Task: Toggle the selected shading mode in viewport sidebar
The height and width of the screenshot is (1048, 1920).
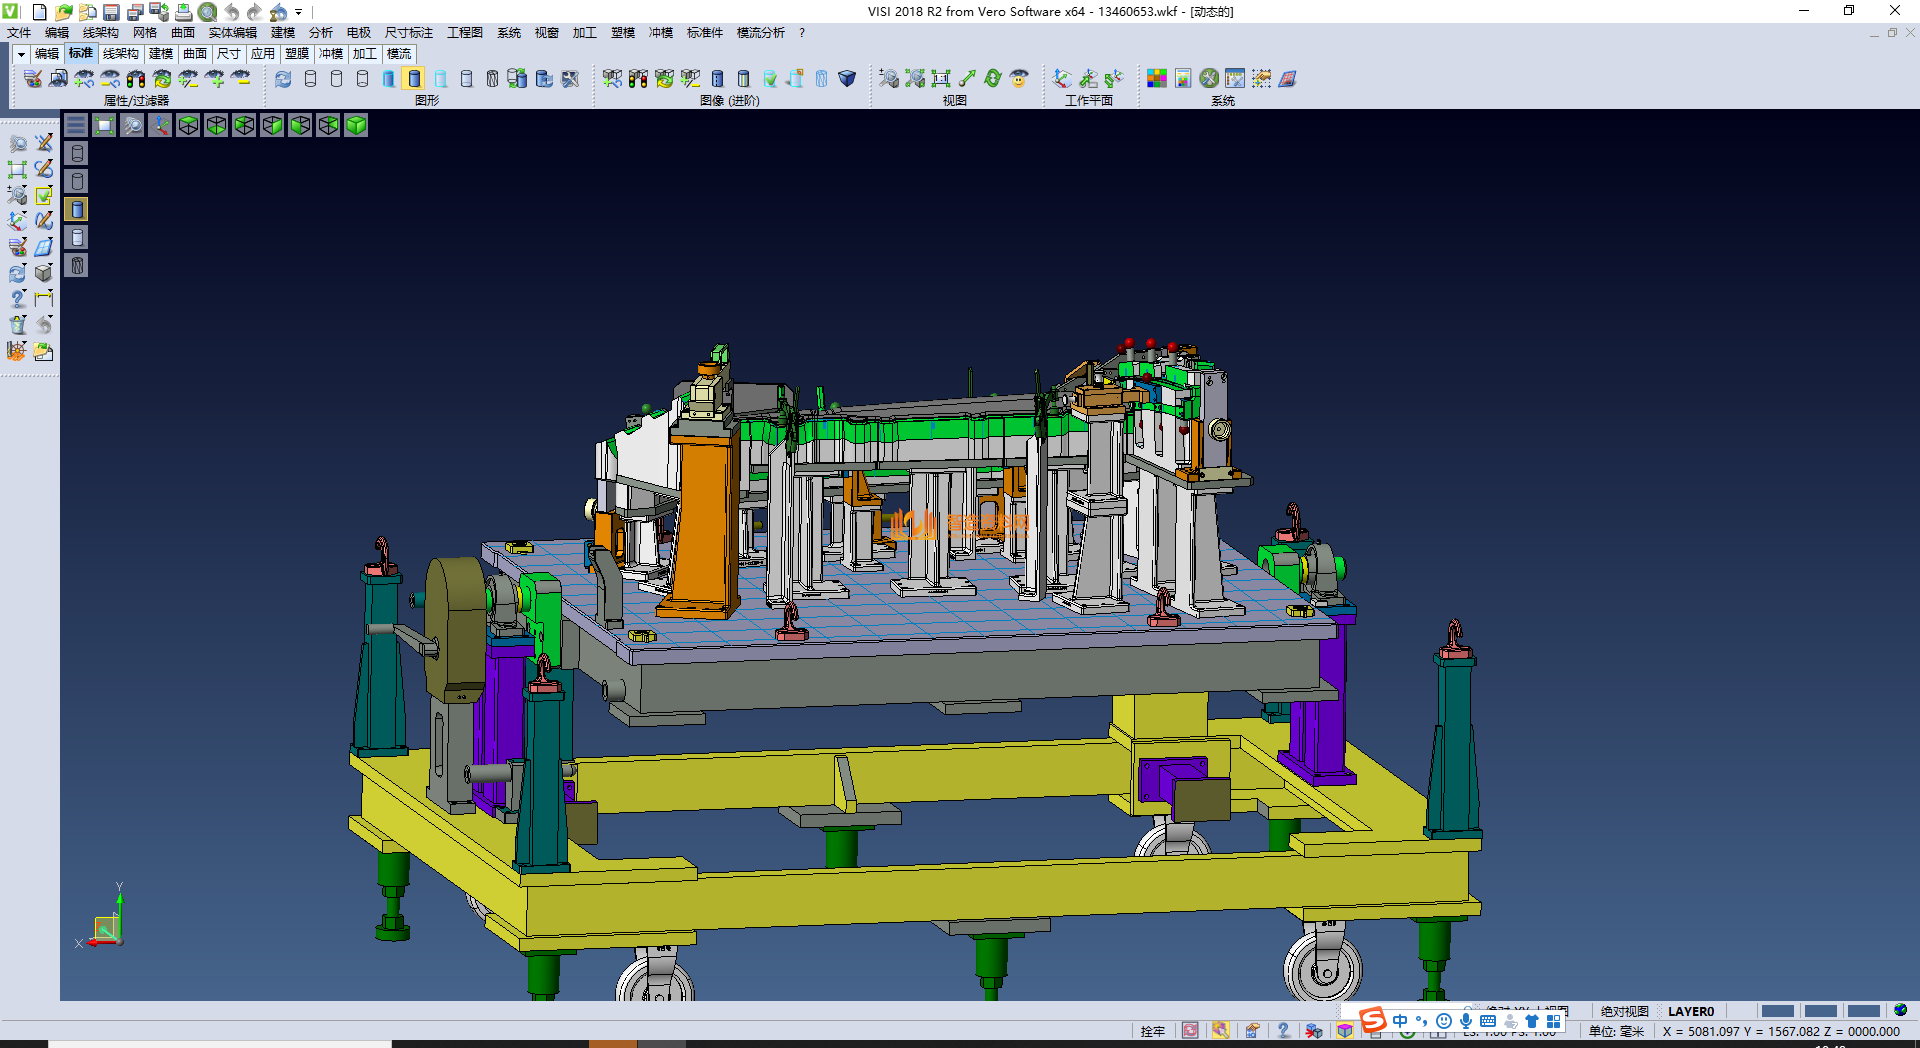Action: 77,209
